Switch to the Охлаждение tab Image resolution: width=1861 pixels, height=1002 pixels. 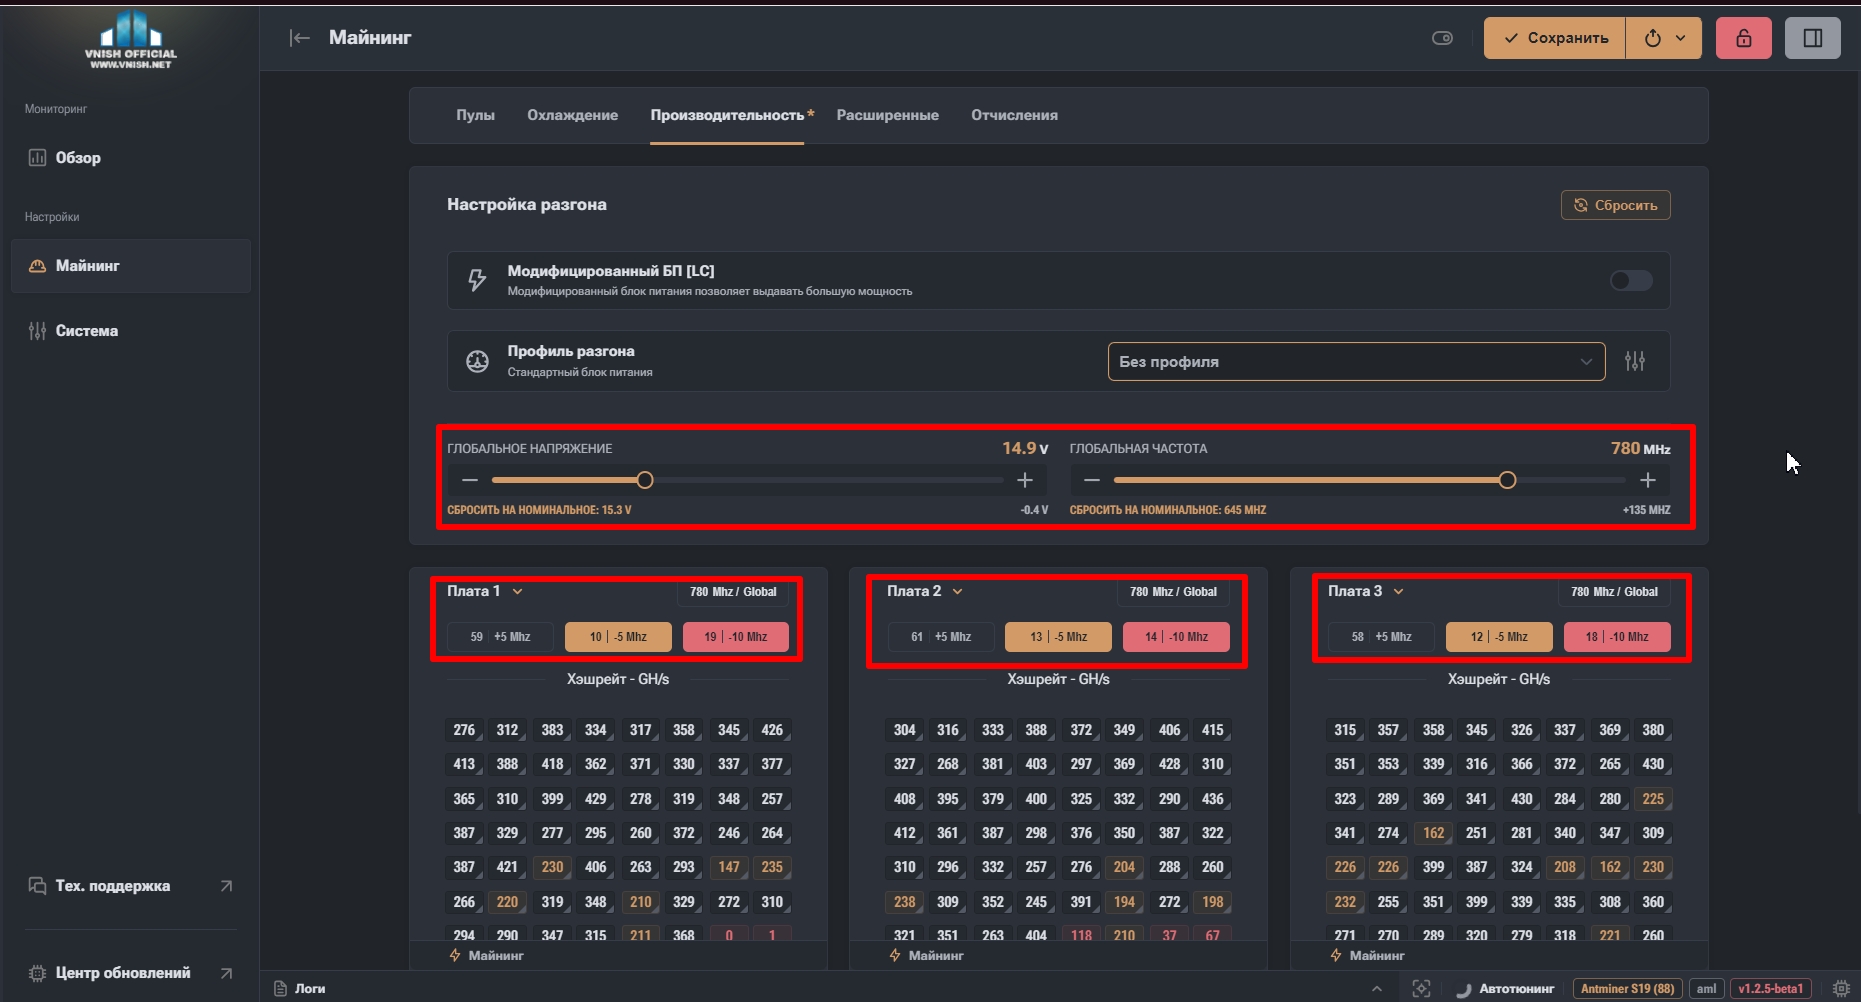572,115
